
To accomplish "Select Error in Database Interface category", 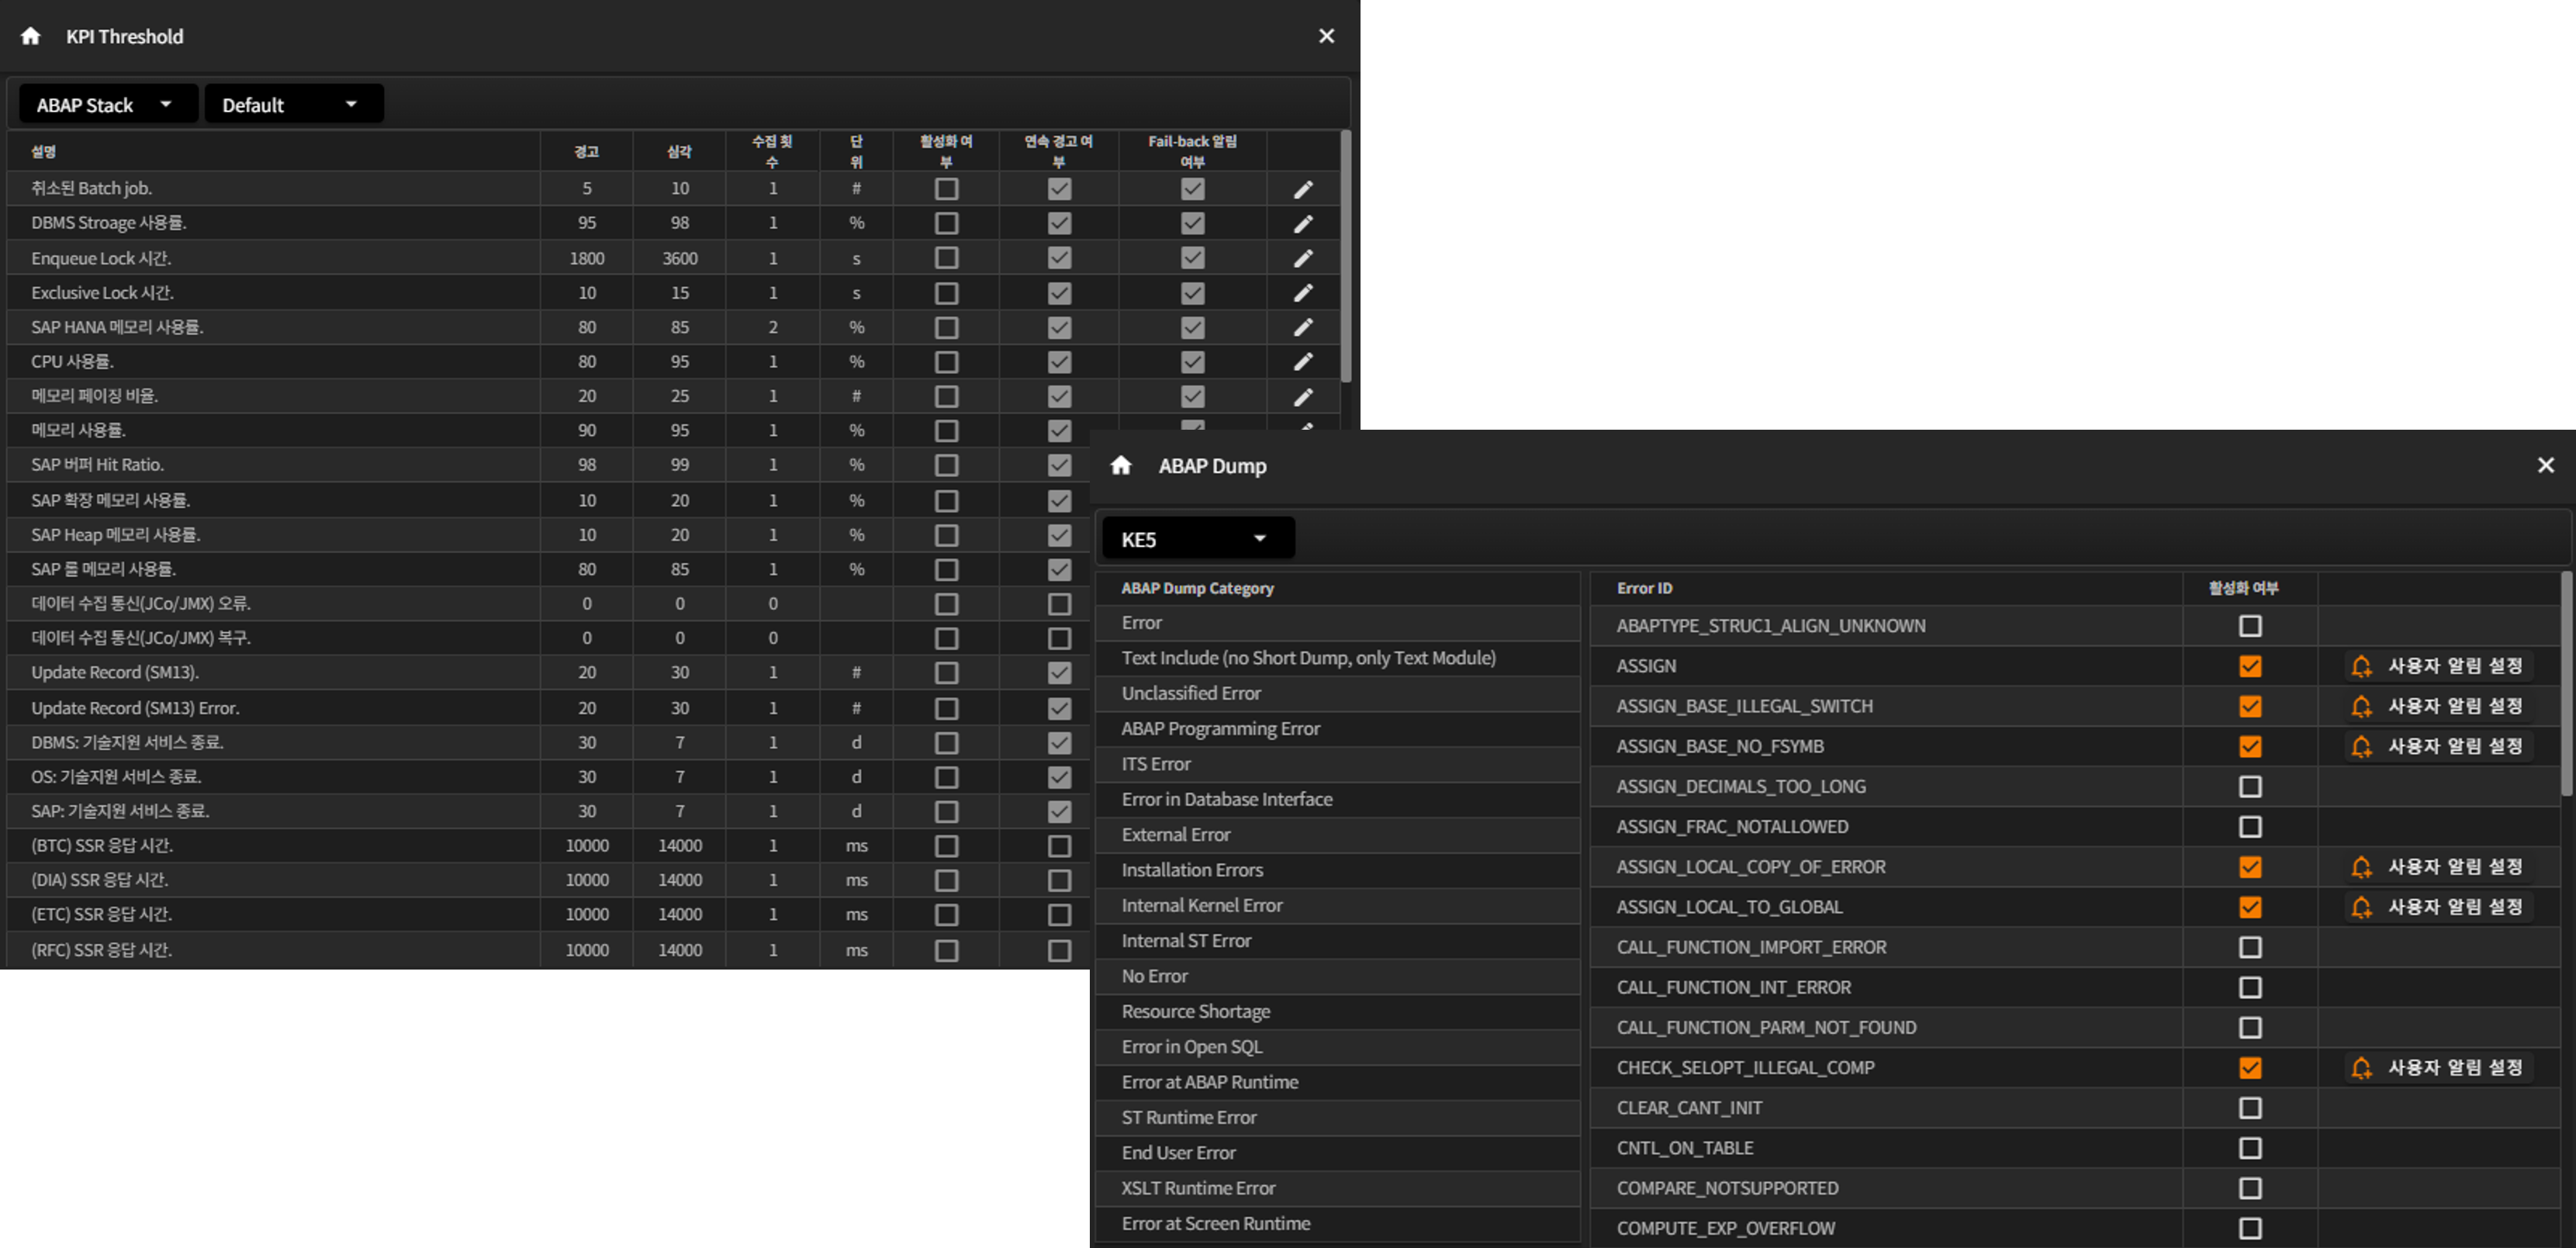I will click(1337, 799).
